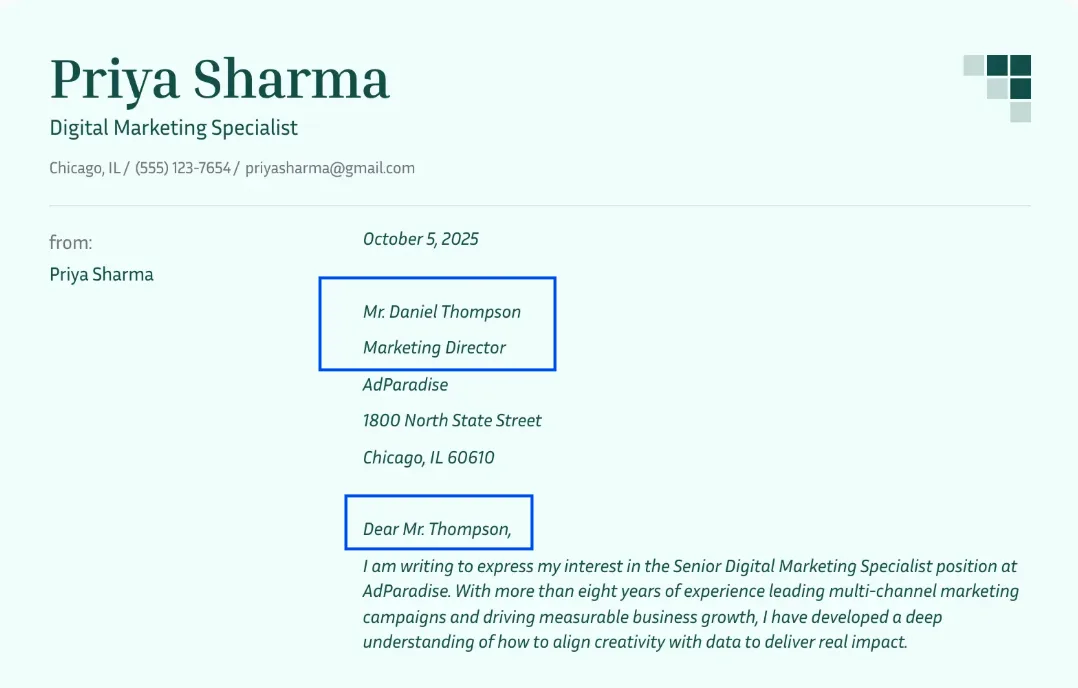Click the sender name under 'from:'
Screen dimensions: 1078x688
(102, 275)
